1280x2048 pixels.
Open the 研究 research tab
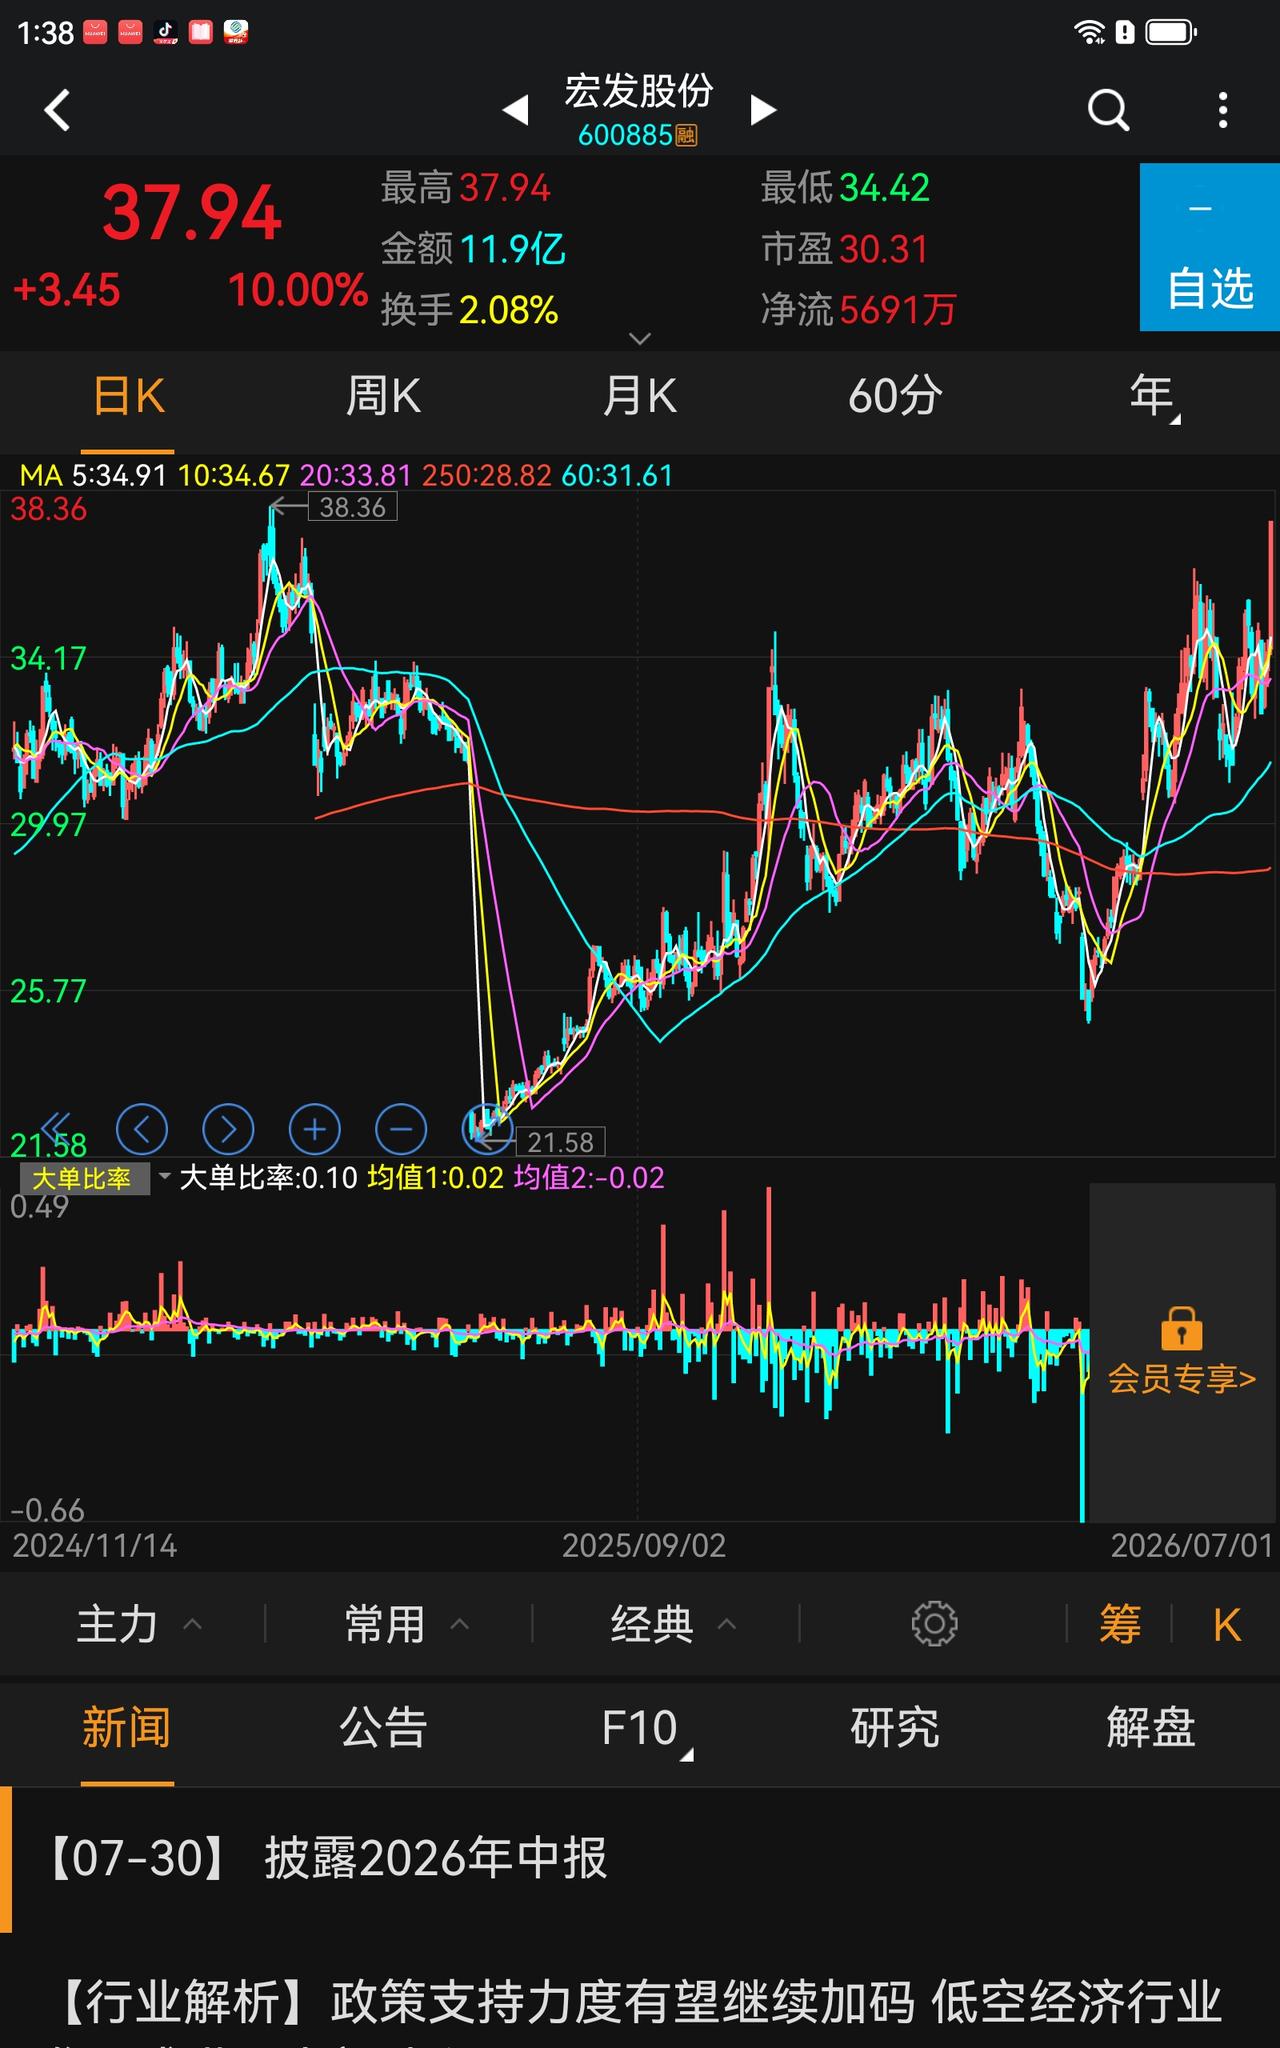(x=895, y=1728)
